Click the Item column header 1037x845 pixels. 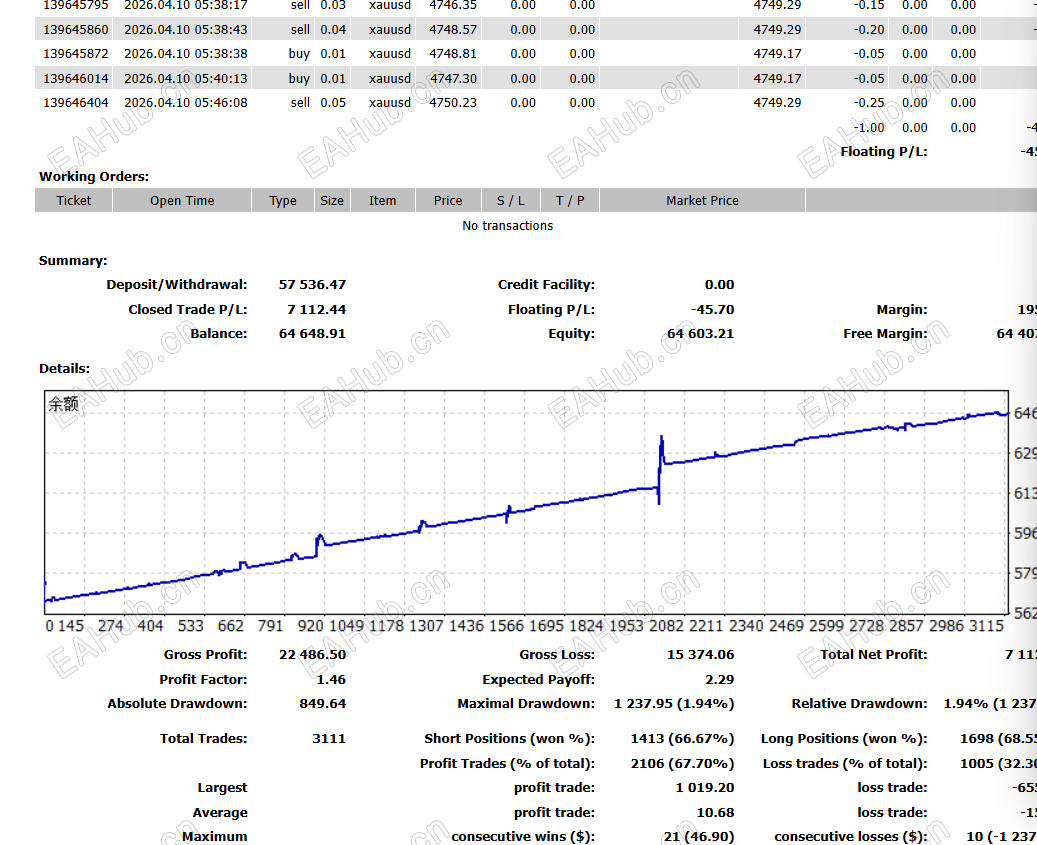click(382, 200)
